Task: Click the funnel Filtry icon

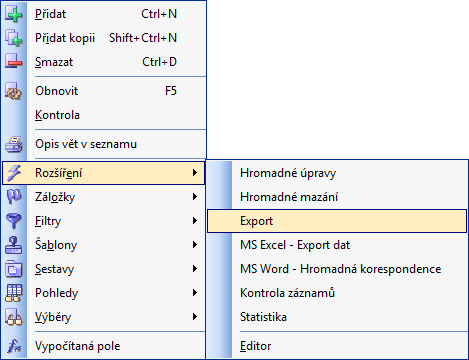Action: 14,221
